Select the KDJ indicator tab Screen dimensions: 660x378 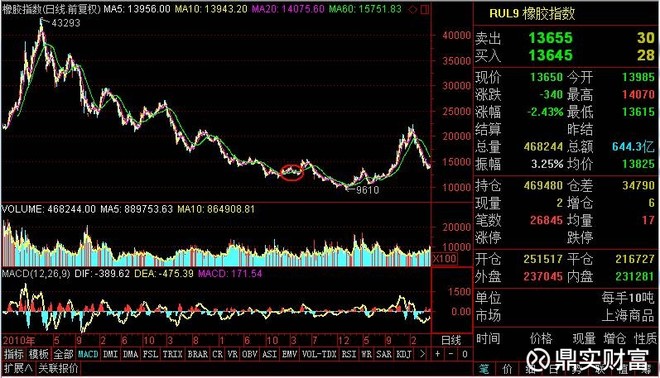click(404, 354)
